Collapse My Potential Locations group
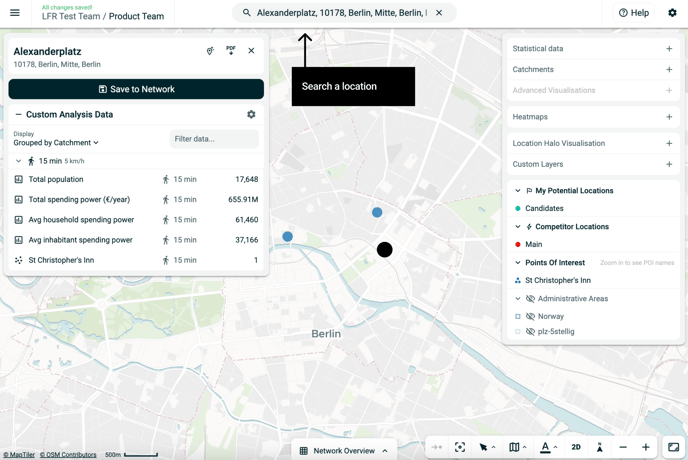 point(518,190)
